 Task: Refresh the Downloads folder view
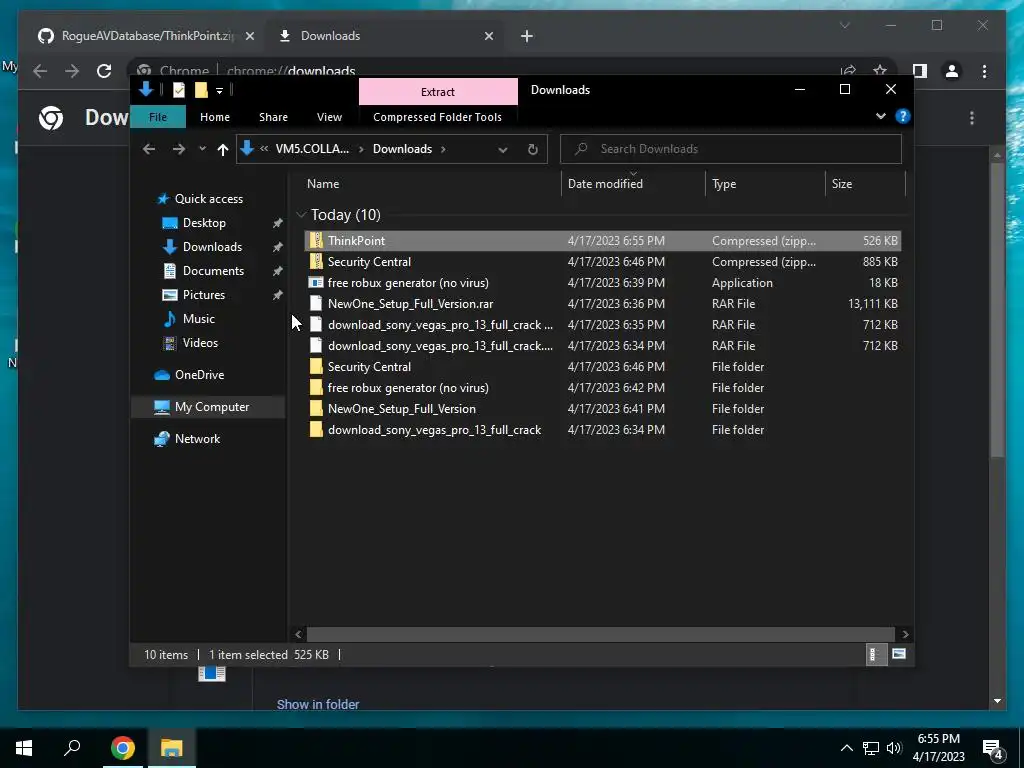pos(533,150)
